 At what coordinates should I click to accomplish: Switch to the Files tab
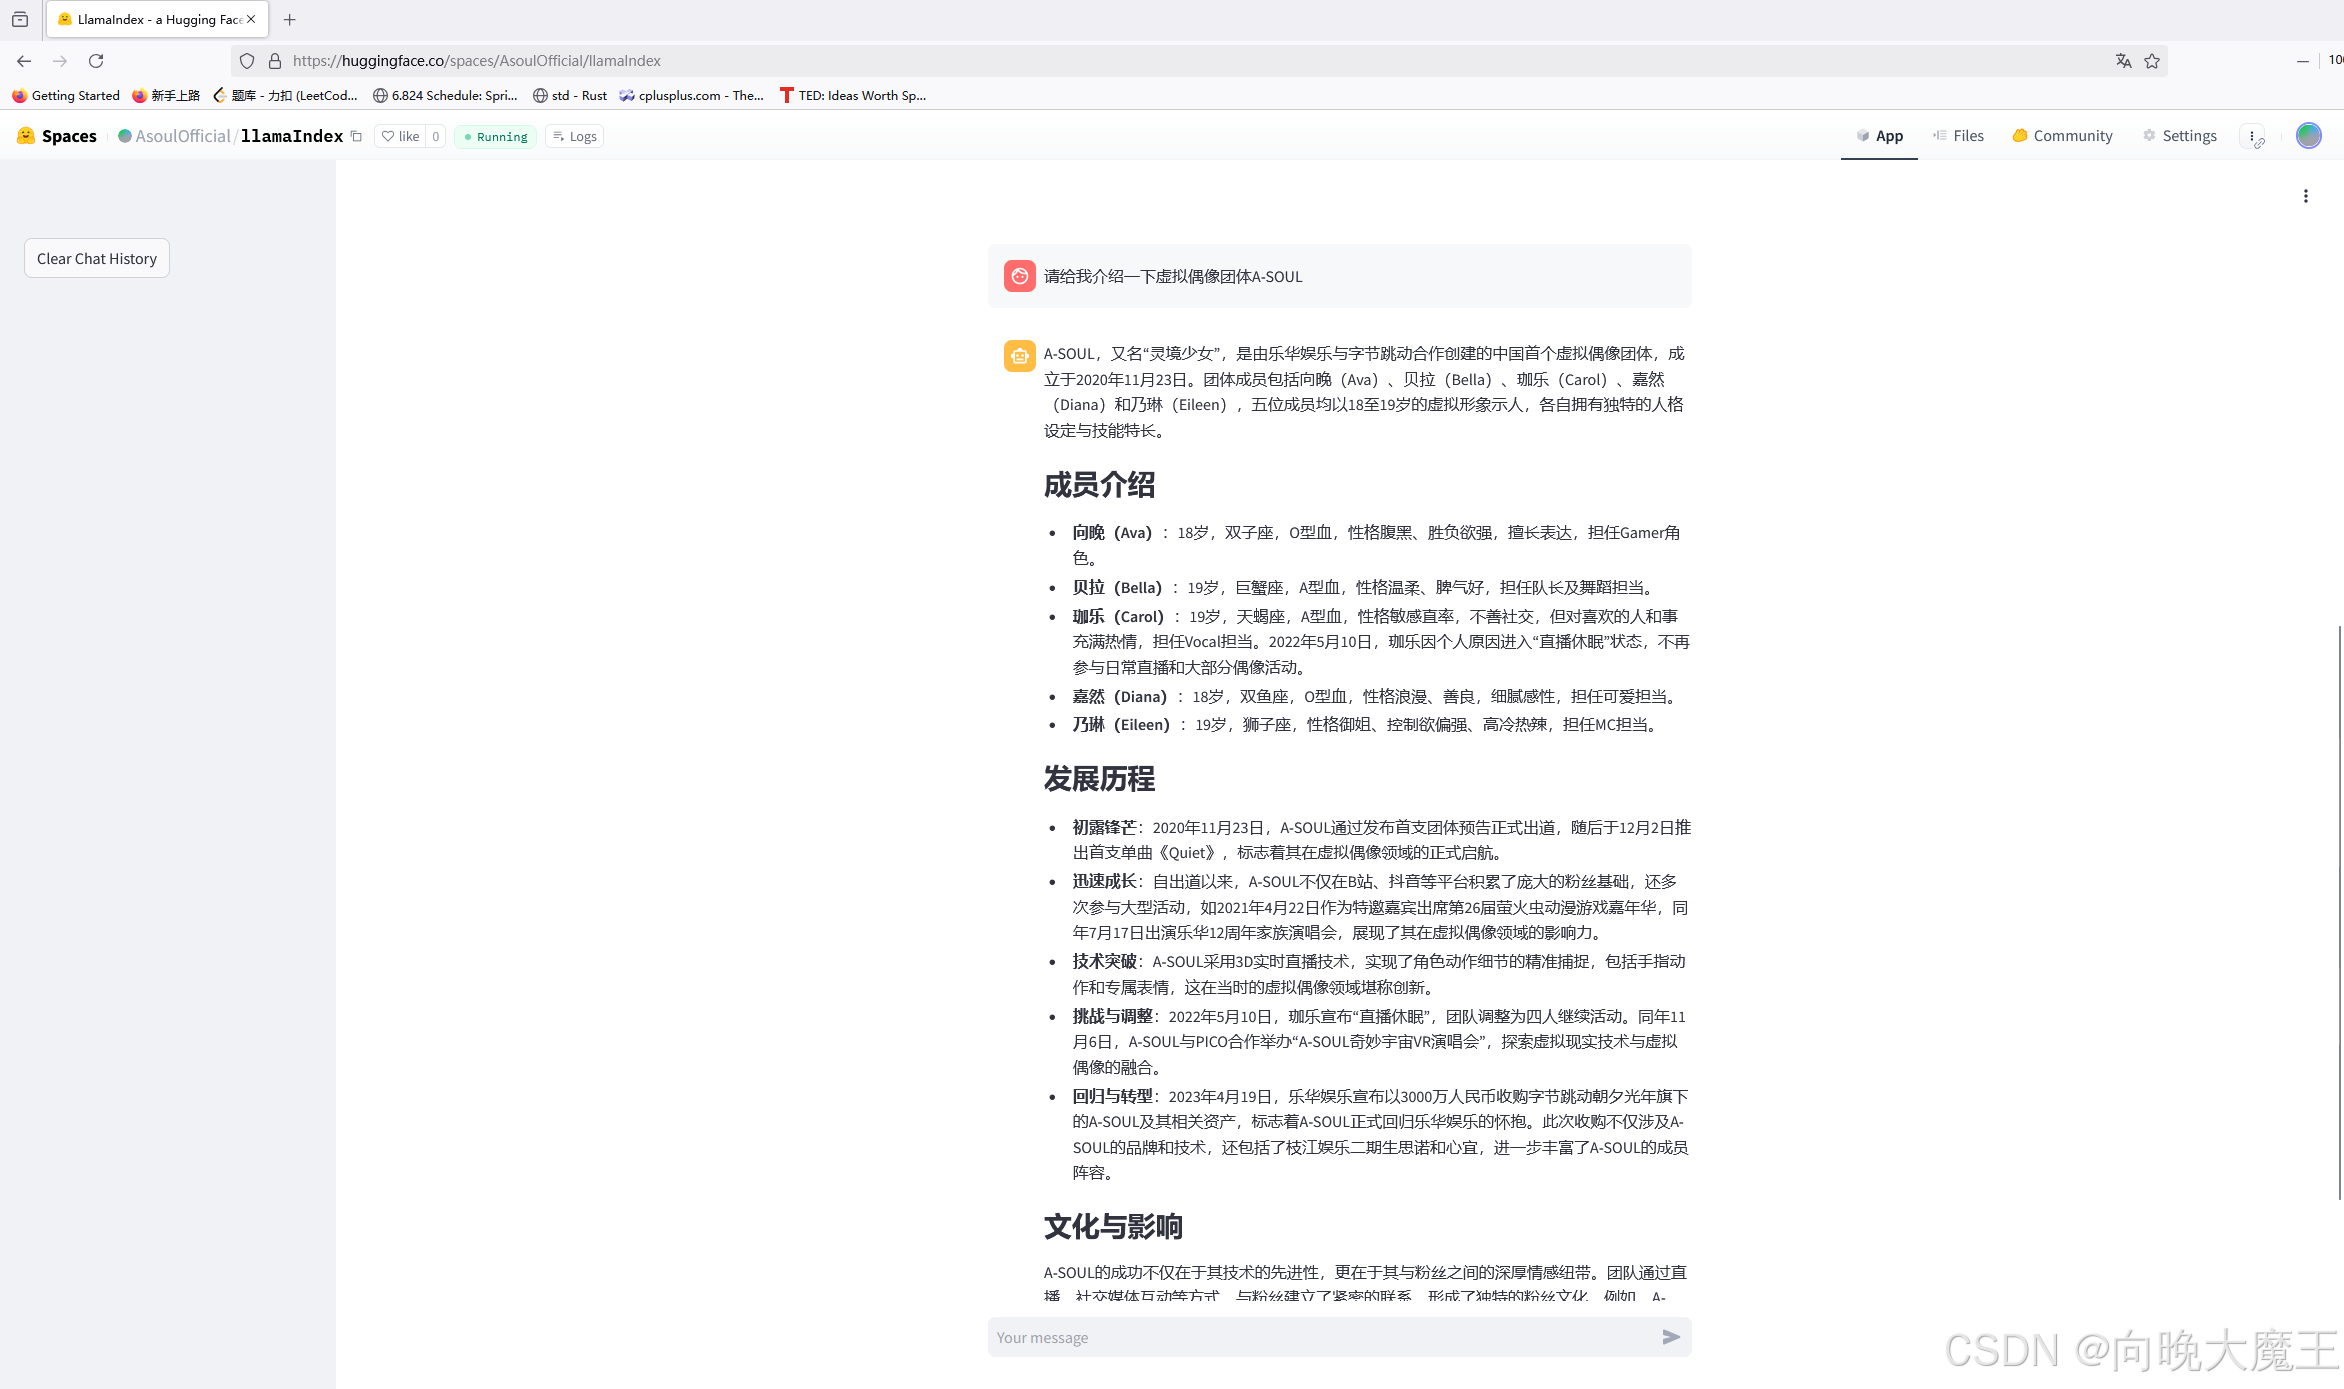pos(1958,135)
